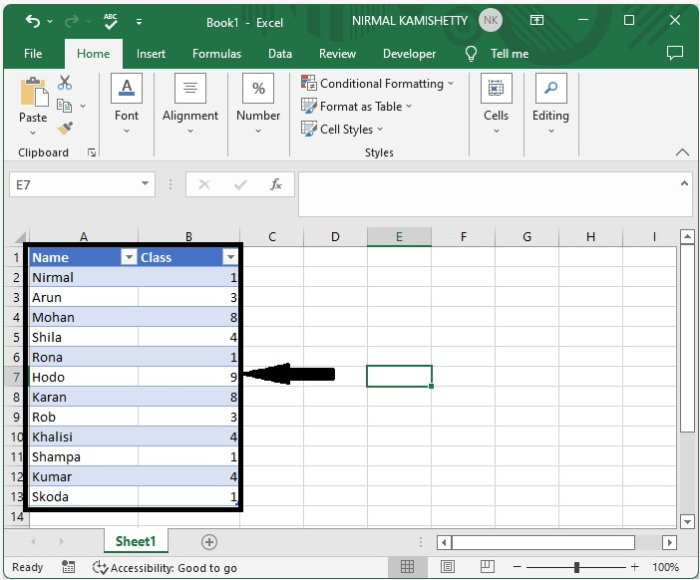Viewport: 700px width, 580px height.
Task: Click the Enter checkmark formula icon
Action: (x=240, y=184)
